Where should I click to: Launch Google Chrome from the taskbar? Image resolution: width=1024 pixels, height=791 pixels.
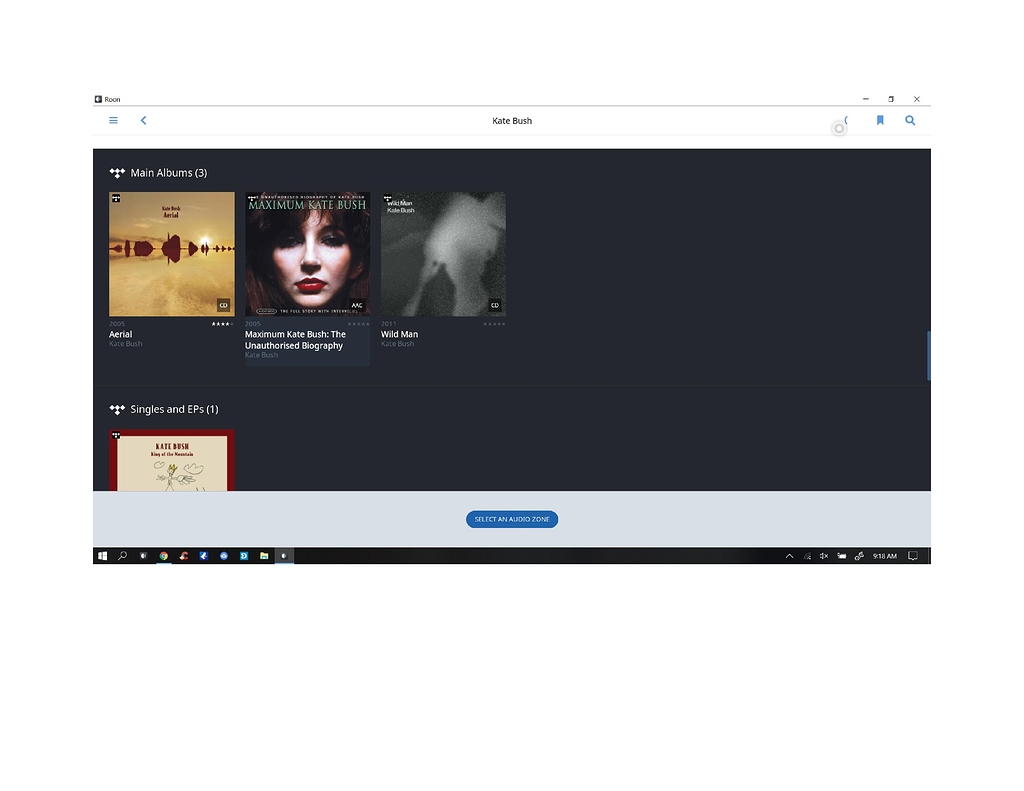164,556
